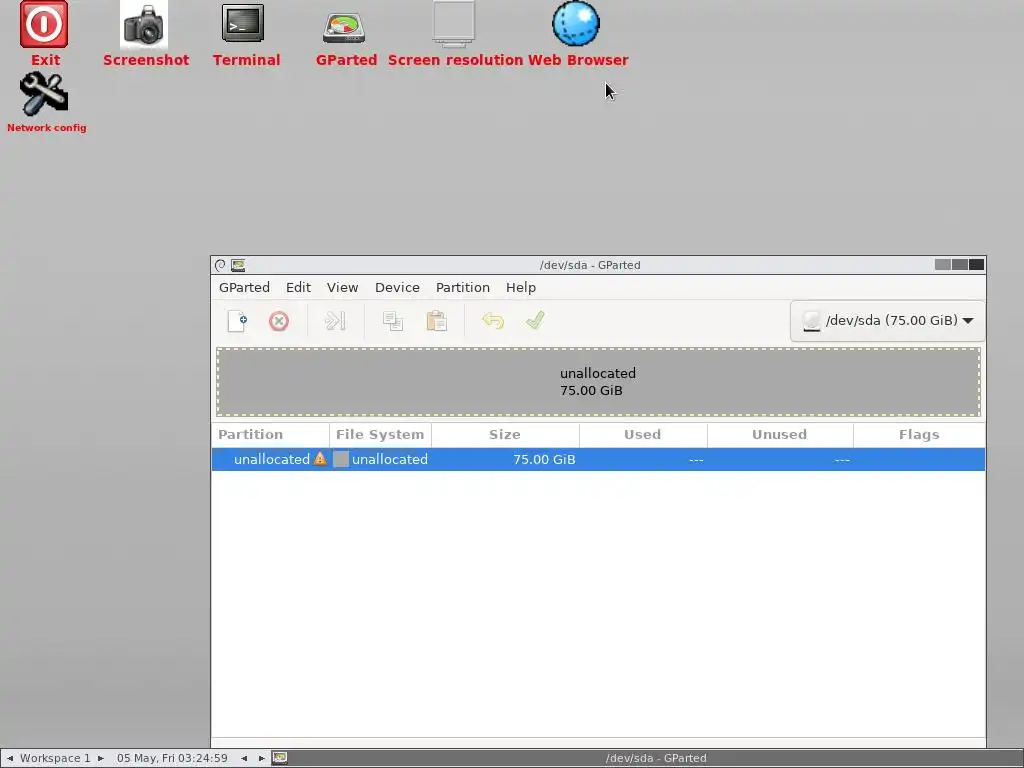Click the 75.00 GiB size cell
Screen dimensions: 1024x768
pyautogui.click(x=544, y=459)
